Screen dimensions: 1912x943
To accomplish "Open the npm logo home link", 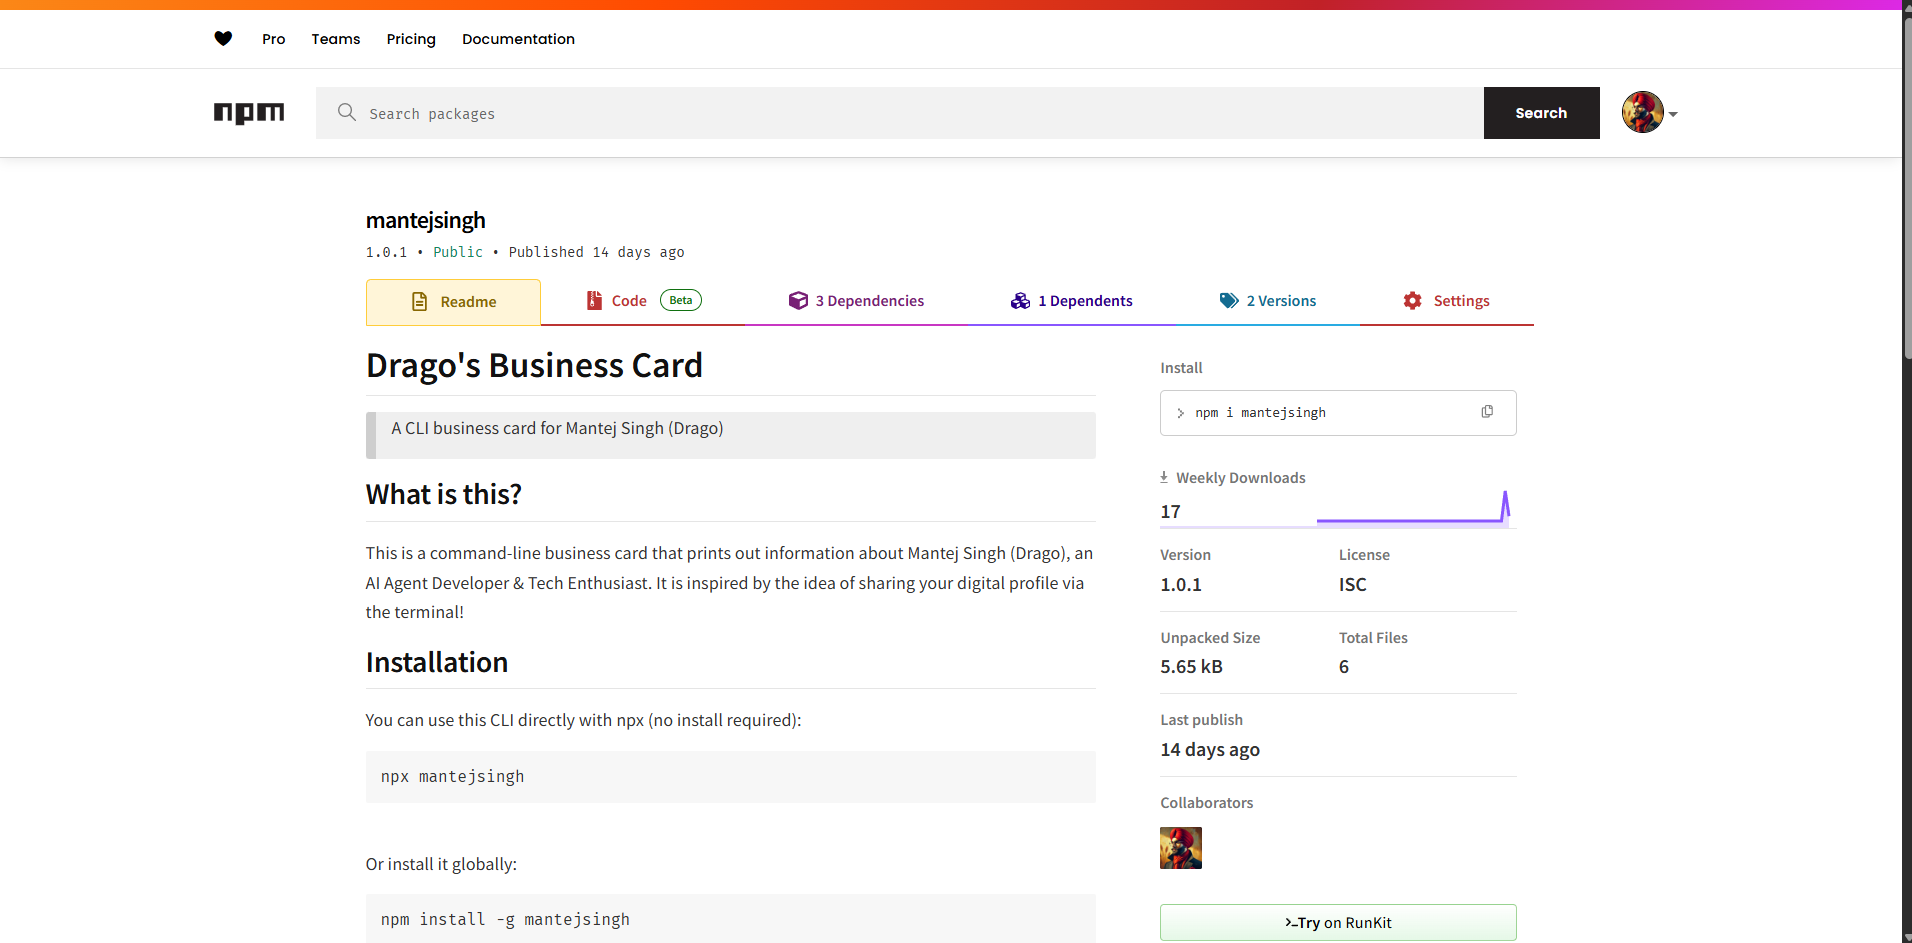I will pos(249,113).
